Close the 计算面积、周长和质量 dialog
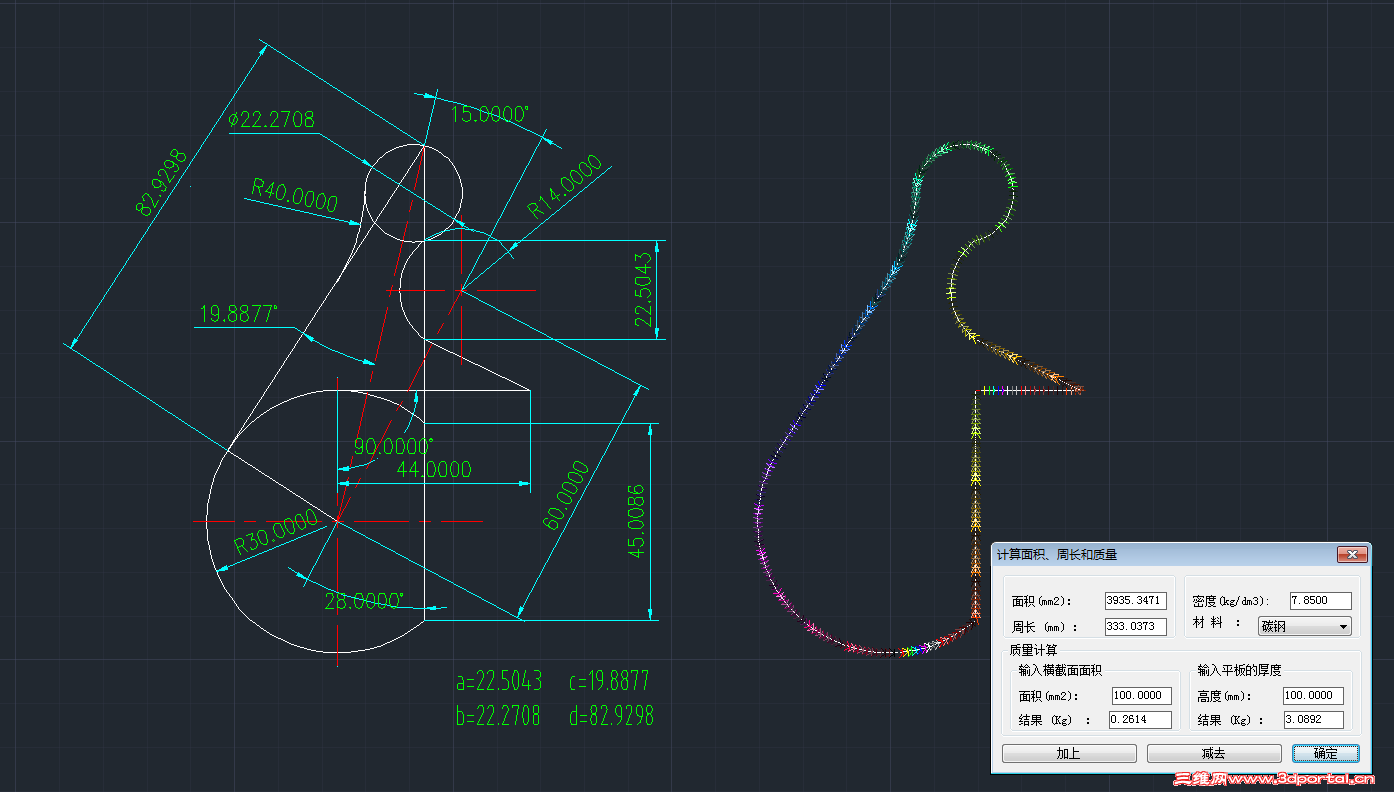Viewport: 1394px width, 792px height. pyautogui.click(x=1352, y=554)
